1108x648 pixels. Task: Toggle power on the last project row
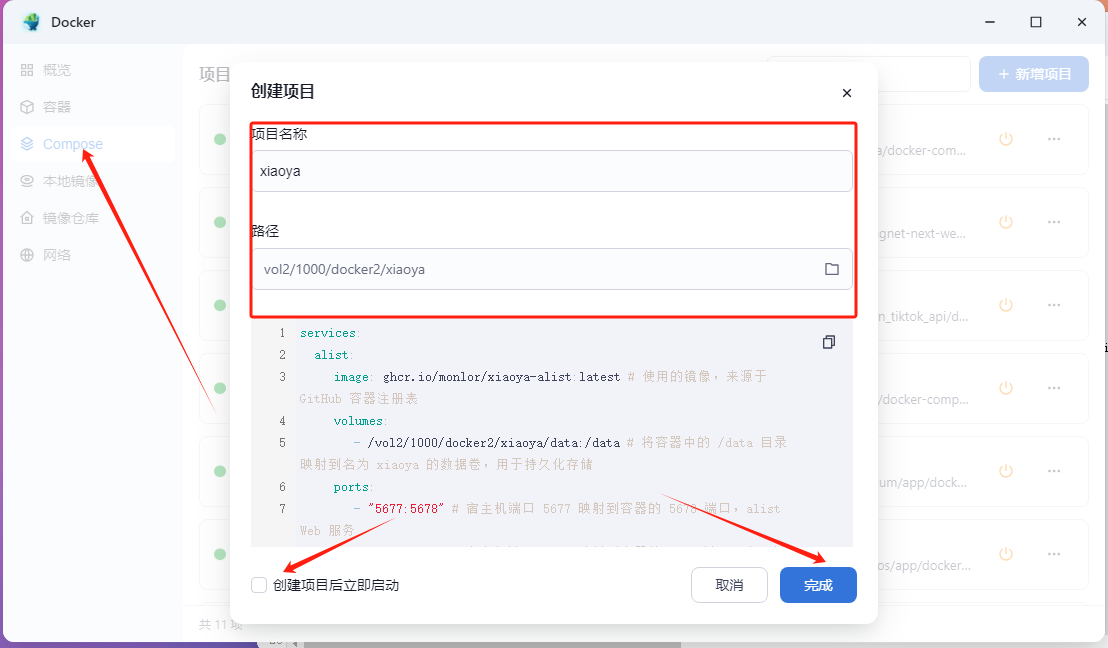pyautogui.click(x=1006, y=554)
